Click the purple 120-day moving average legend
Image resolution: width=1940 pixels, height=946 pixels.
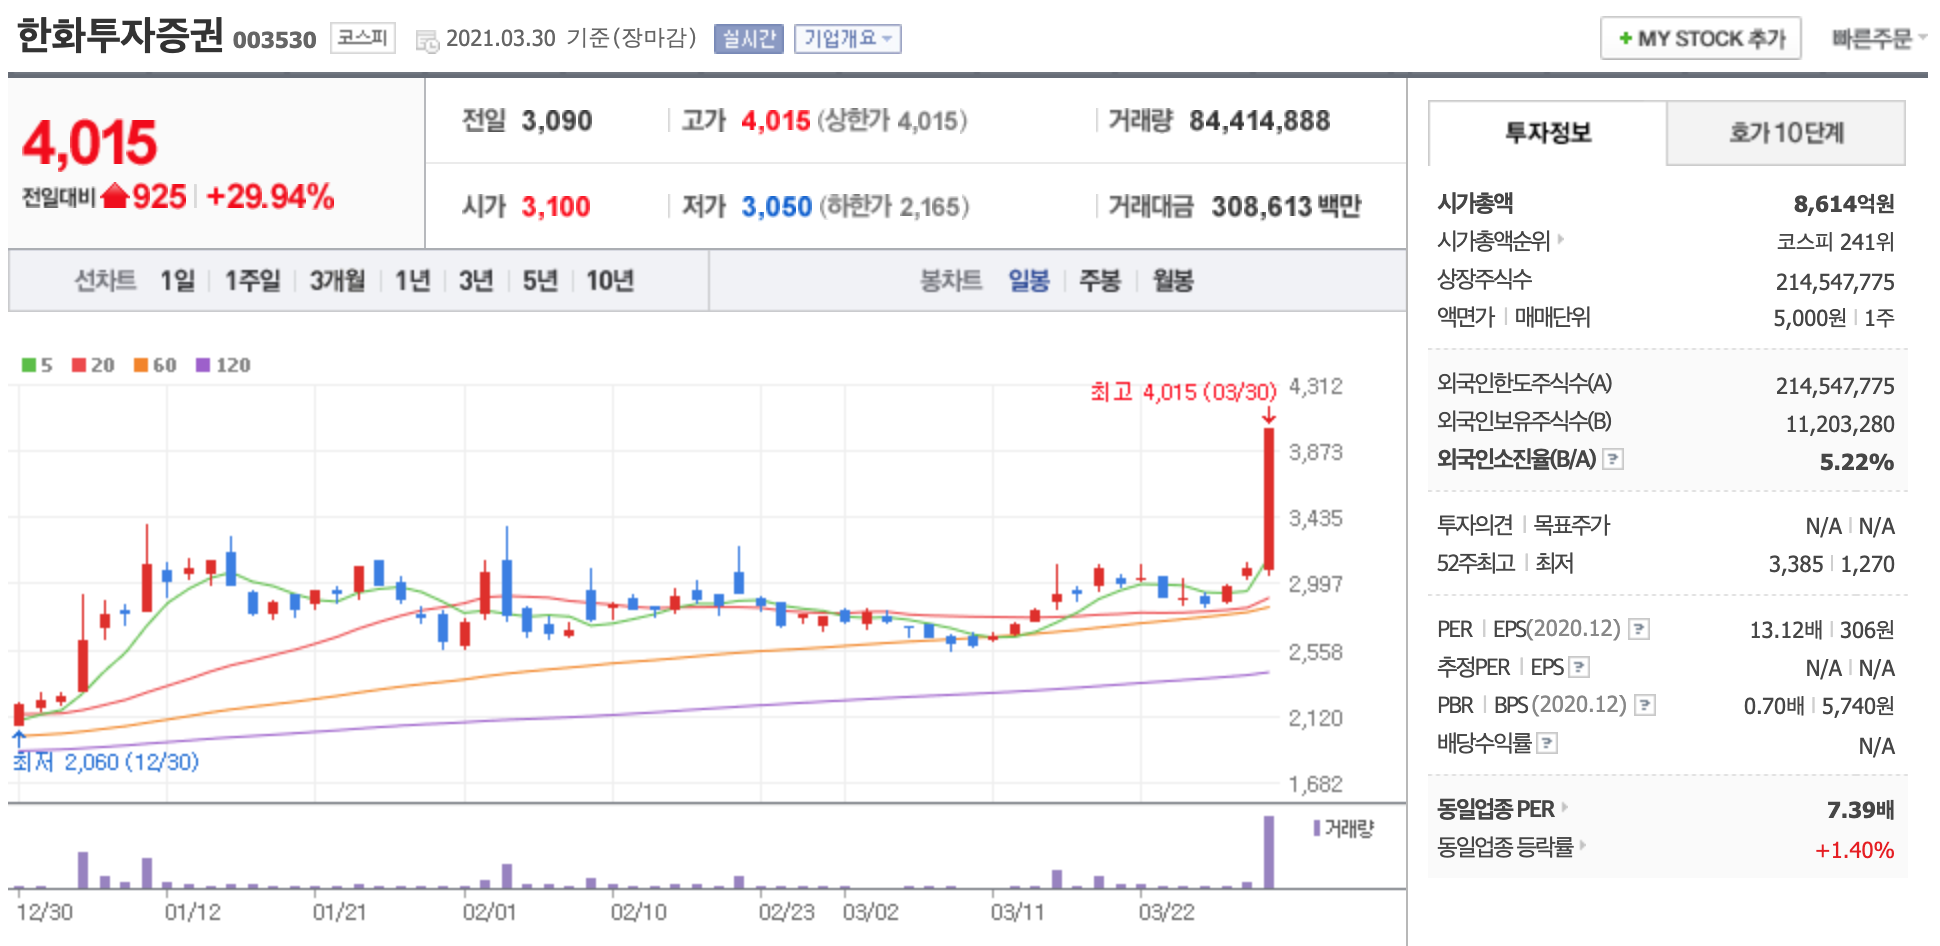click(x=223, y=365)
